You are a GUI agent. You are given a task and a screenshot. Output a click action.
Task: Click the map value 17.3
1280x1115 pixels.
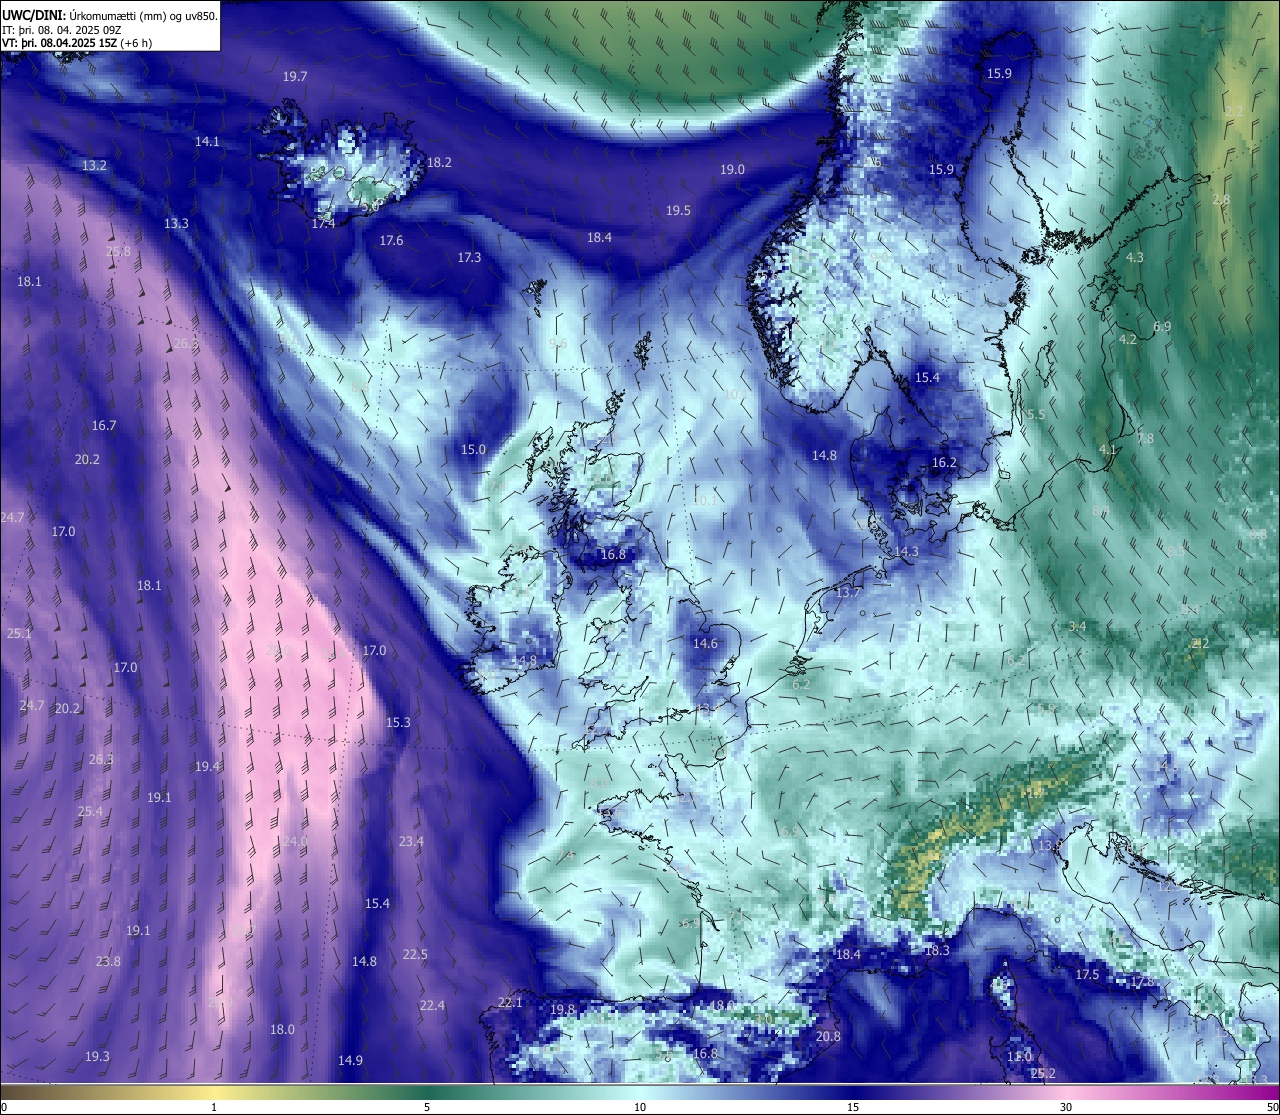tap(469, 258)
